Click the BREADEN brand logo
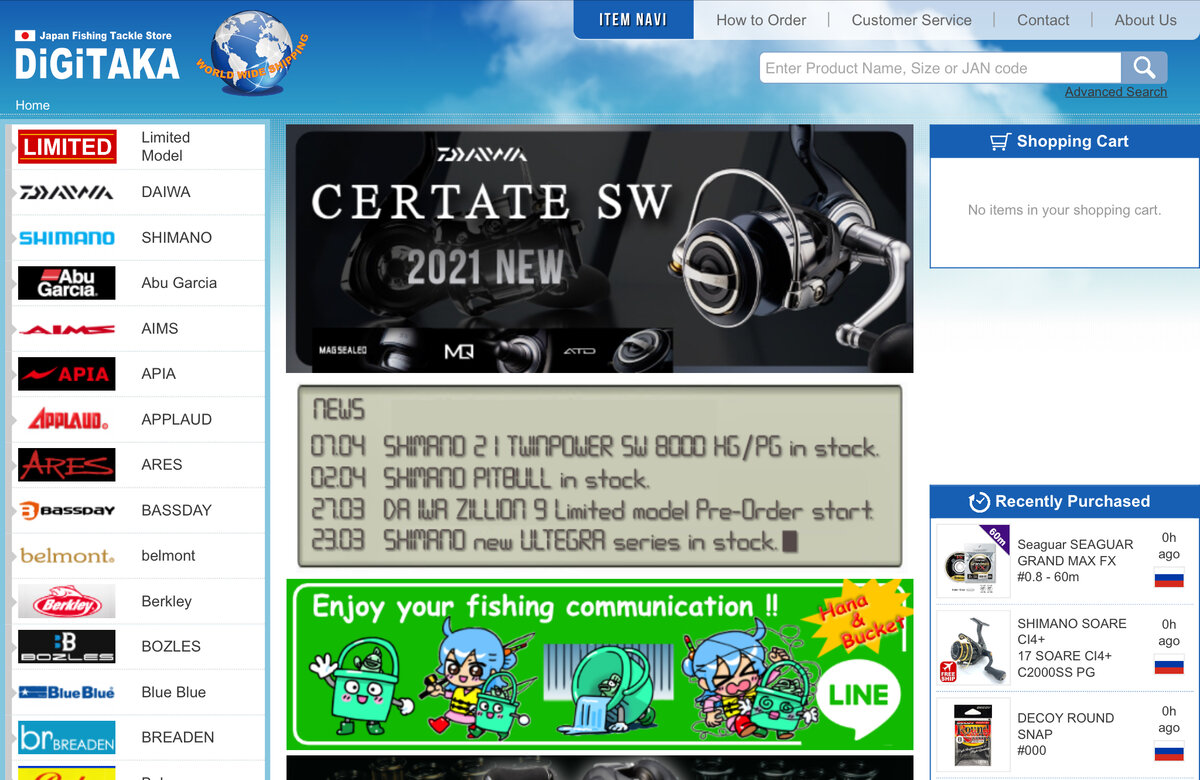1200x780 pixels. [67, 737]
